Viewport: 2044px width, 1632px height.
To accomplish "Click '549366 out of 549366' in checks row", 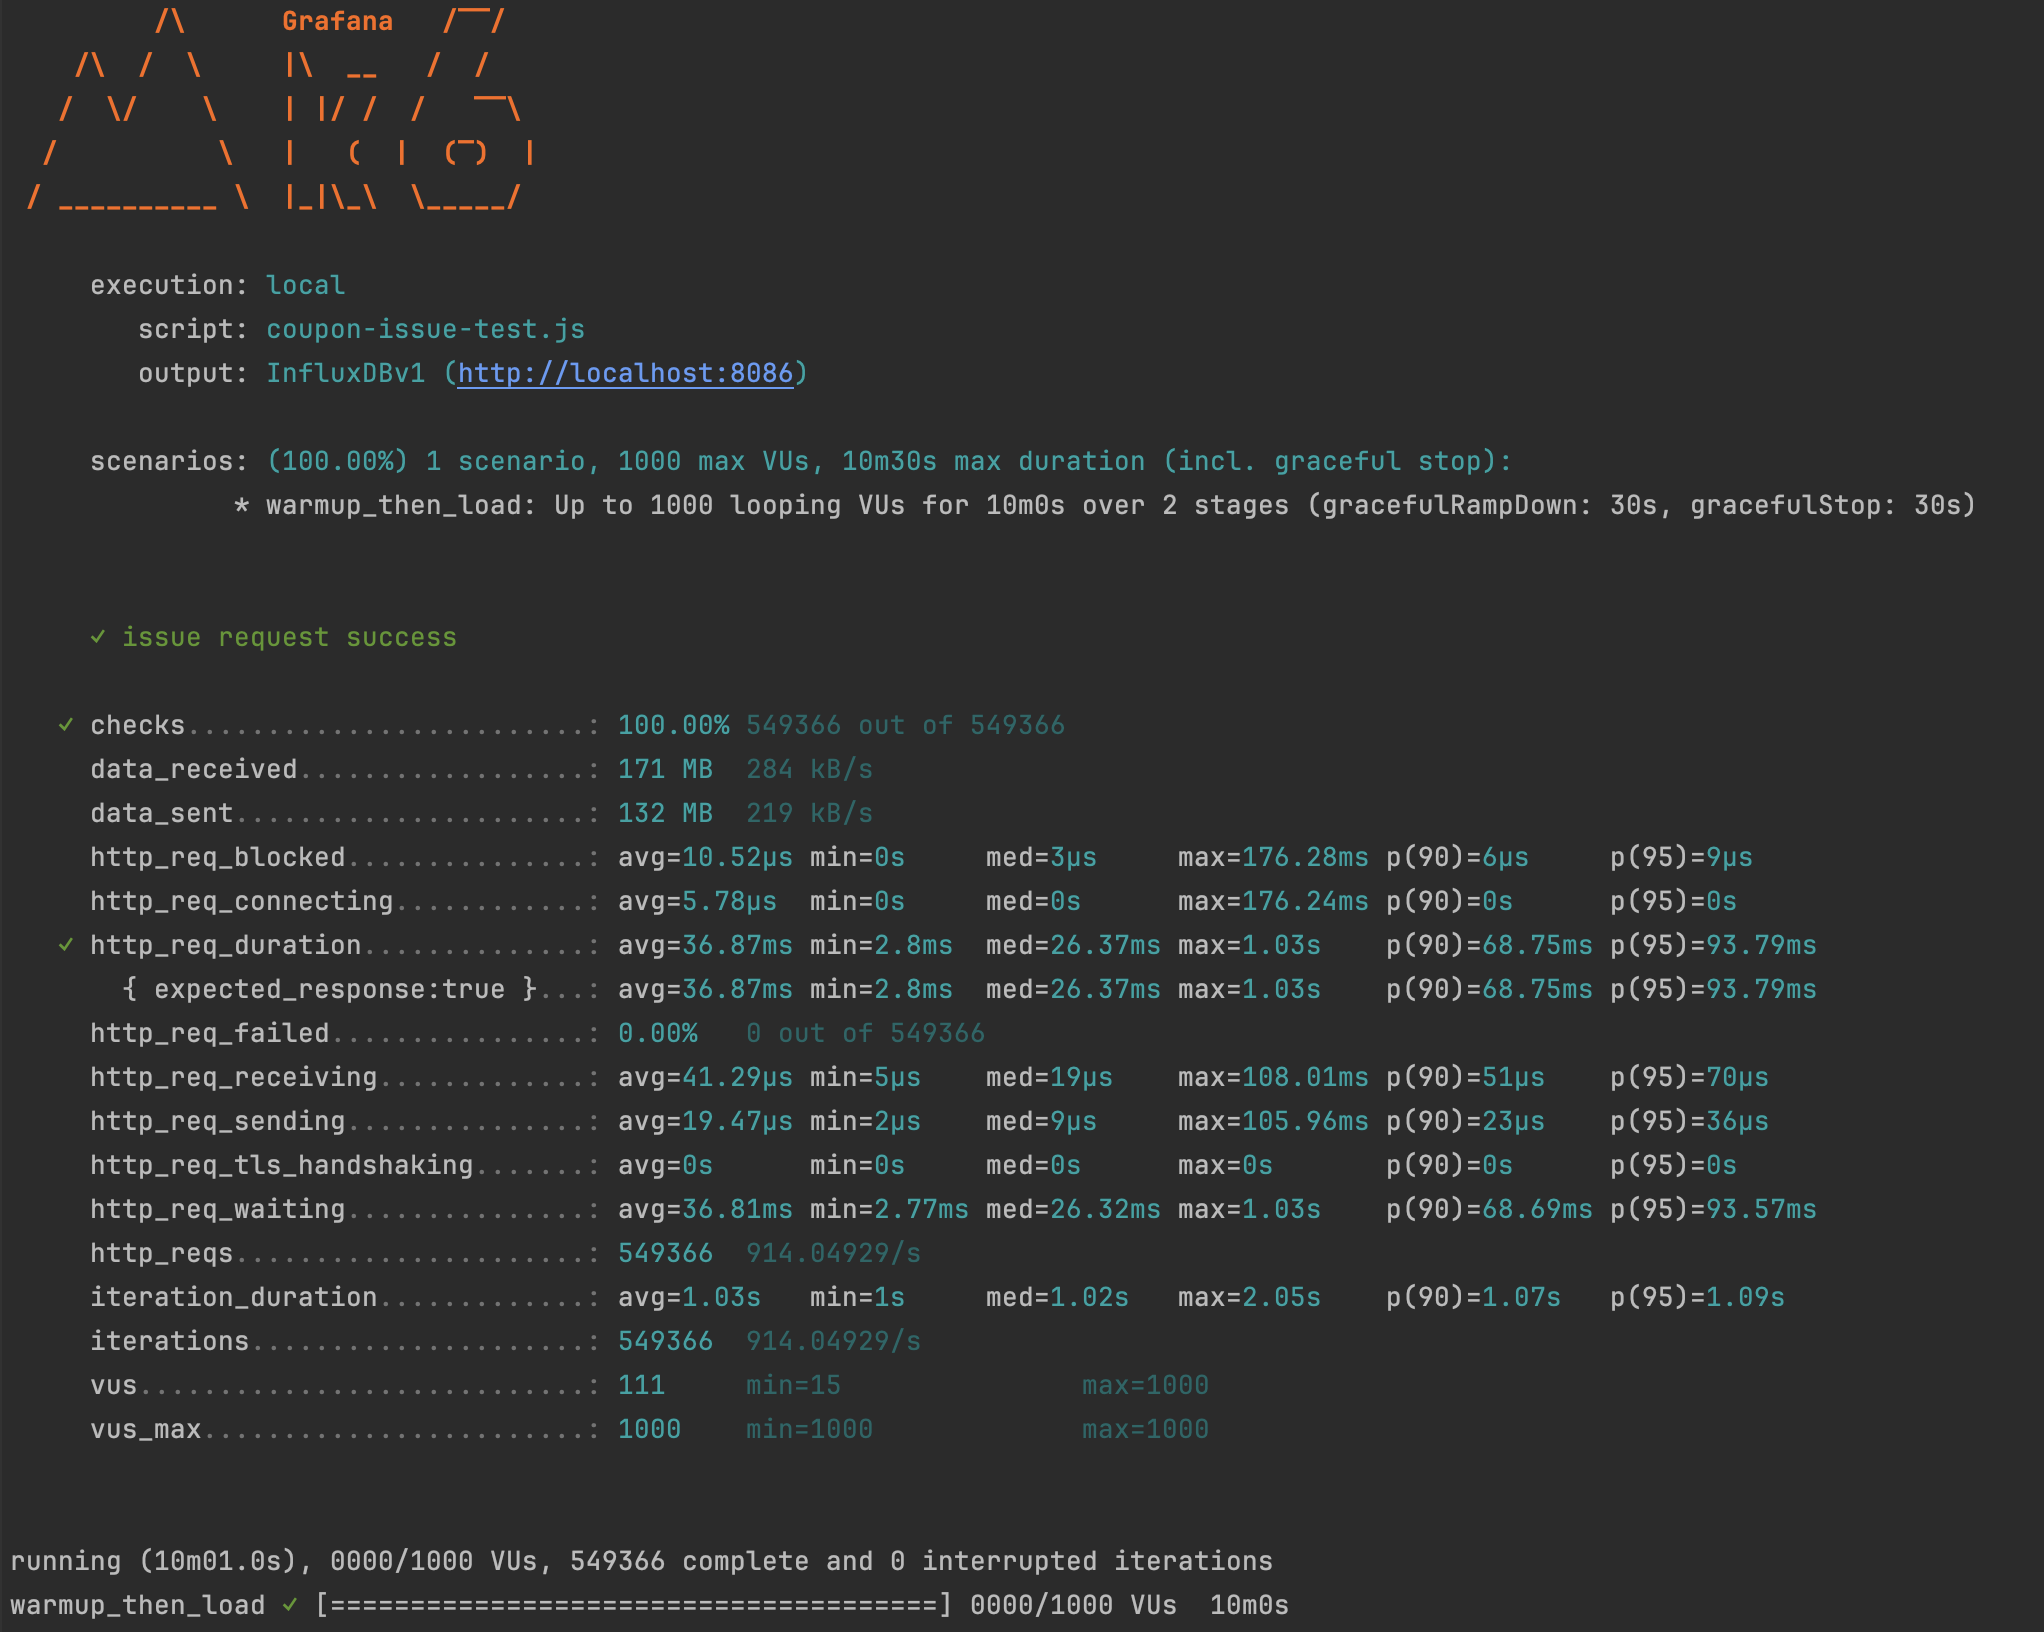I will tap(905, 725).
